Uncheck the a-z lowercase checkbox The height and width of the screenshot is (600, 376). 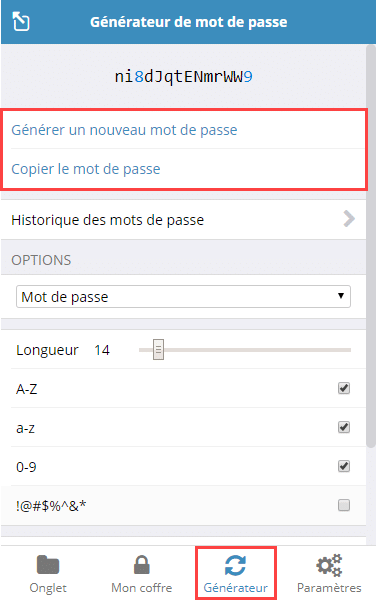click(x=344, y=427)
